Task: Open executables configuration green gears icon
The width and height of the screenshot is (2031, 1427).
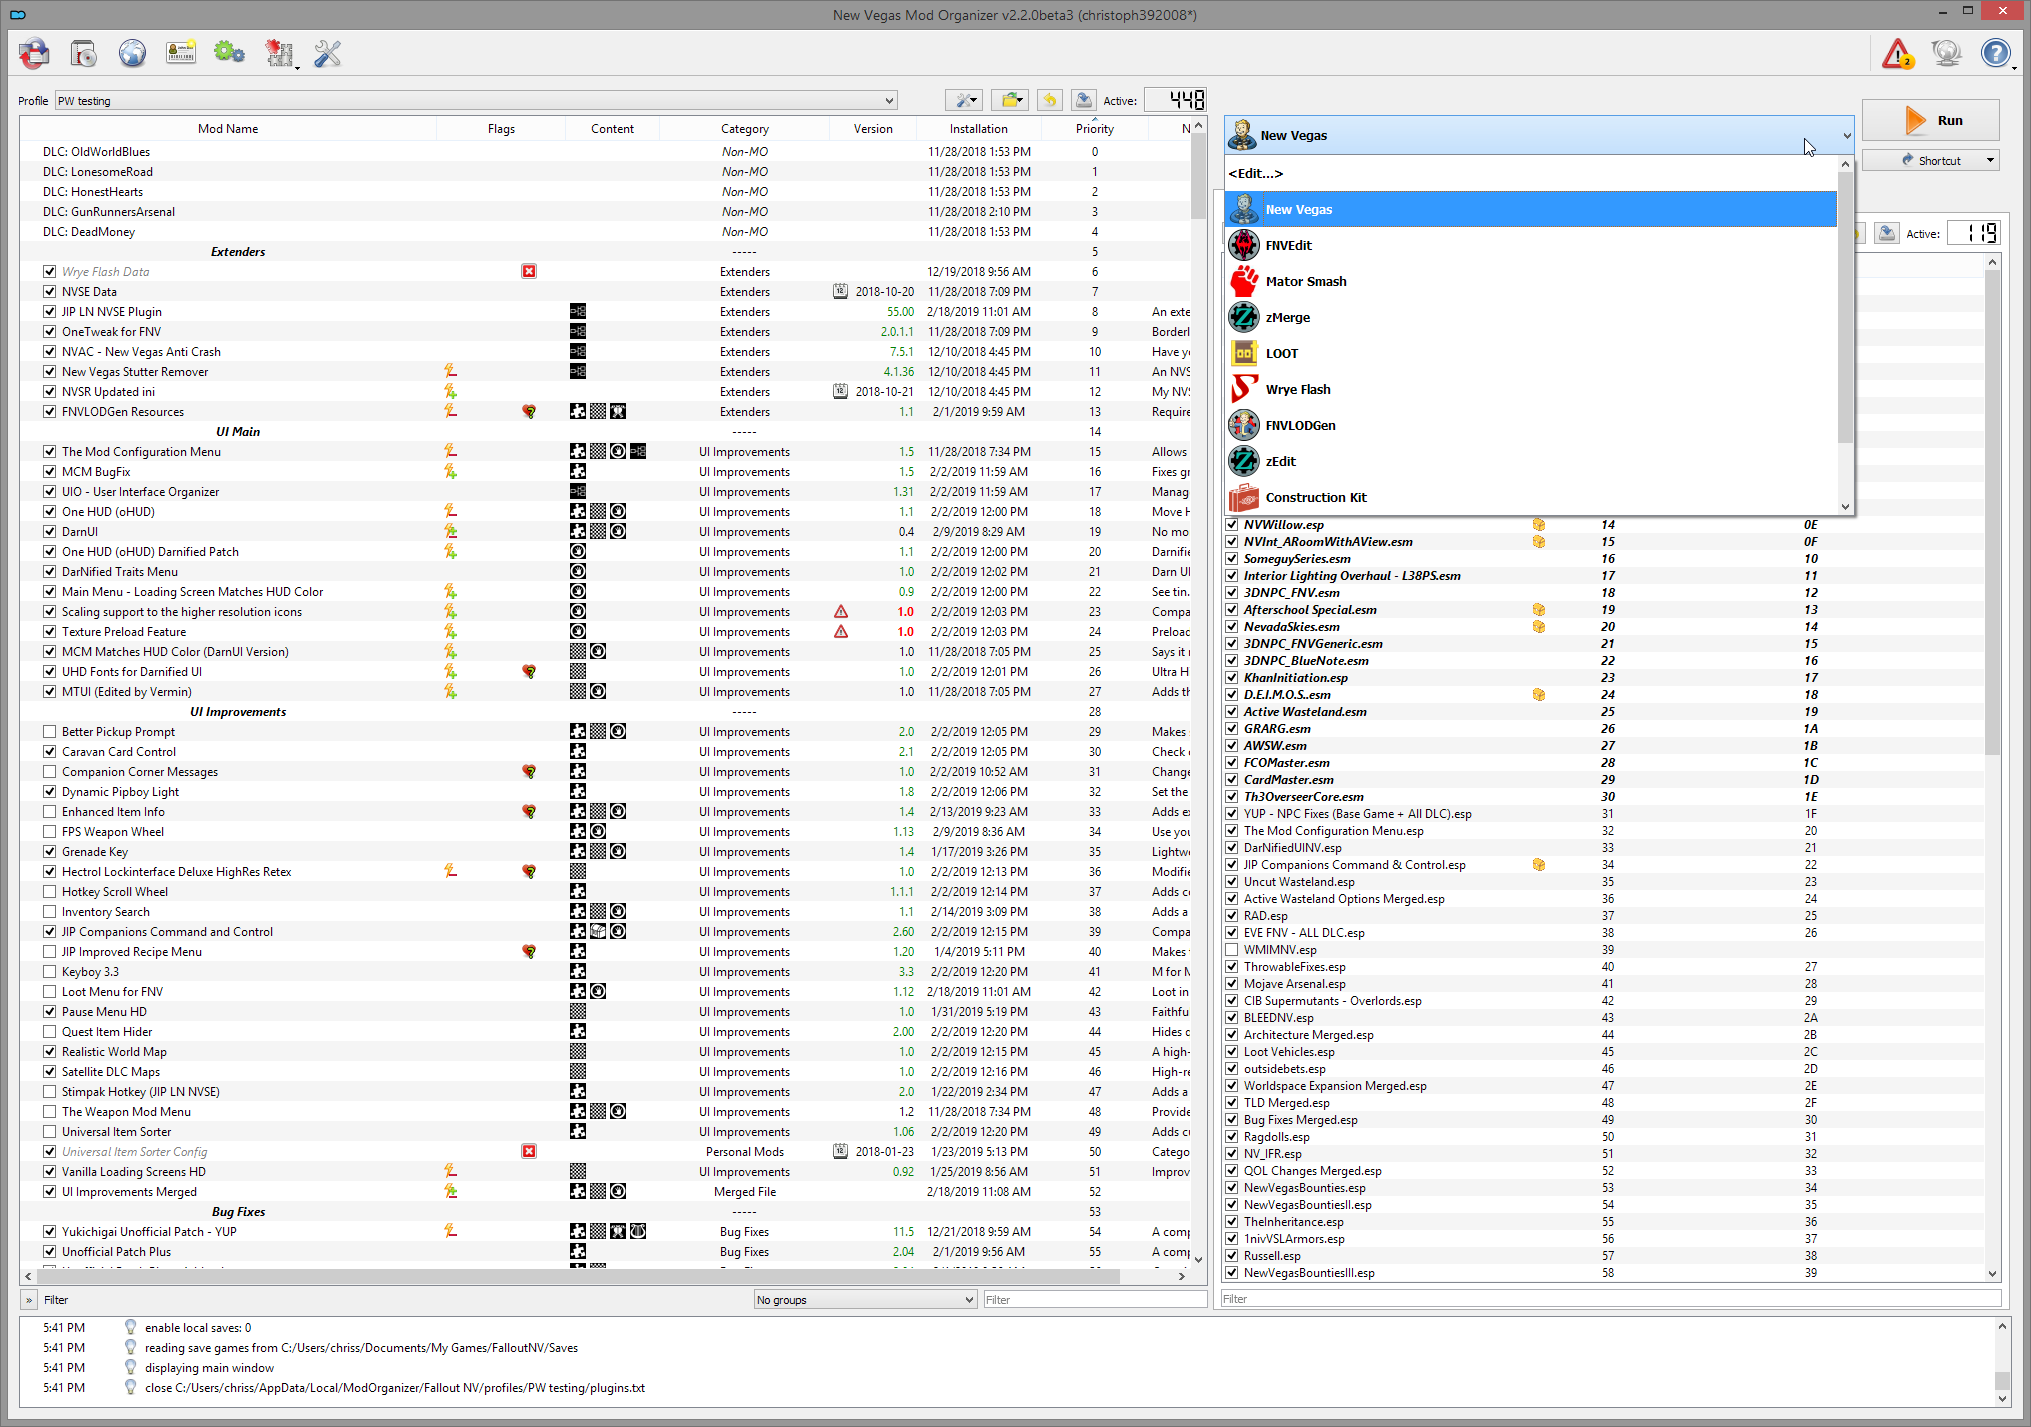Action: point(229,53)
